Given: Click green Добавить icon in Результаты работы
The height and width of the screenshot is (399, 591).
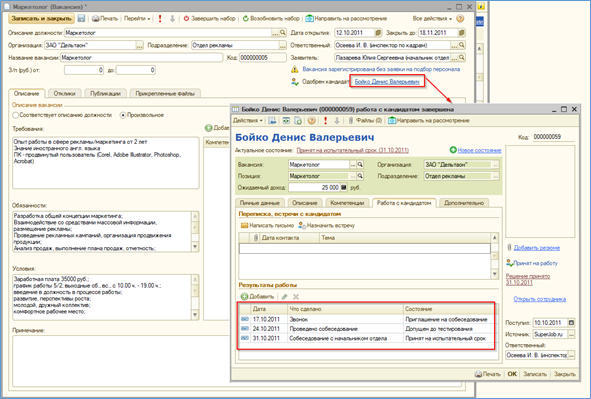Looking at the screenshot, I should coord(244,297).
